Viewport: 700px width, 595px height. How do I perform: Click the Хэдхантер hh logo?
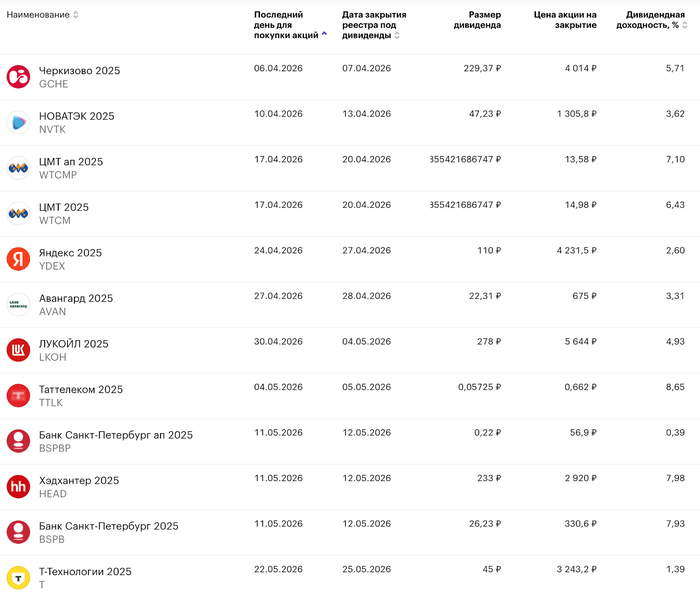point(18,487)
